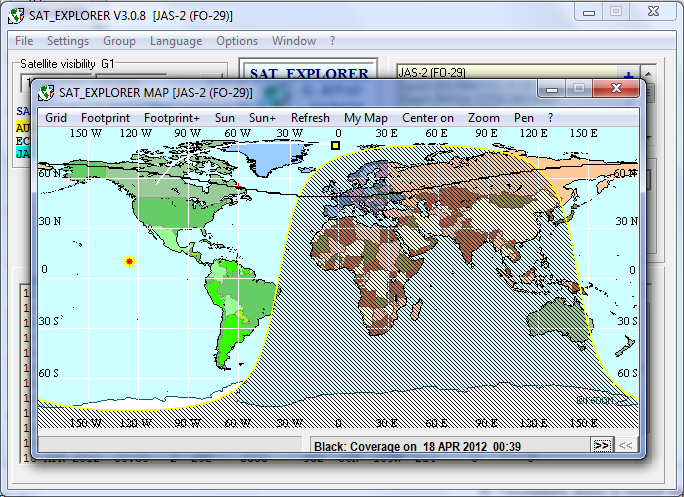Viewport: 684px width, 497px height.
Task: Open the map window's ? help menu
Action: (x=550, y=118)
